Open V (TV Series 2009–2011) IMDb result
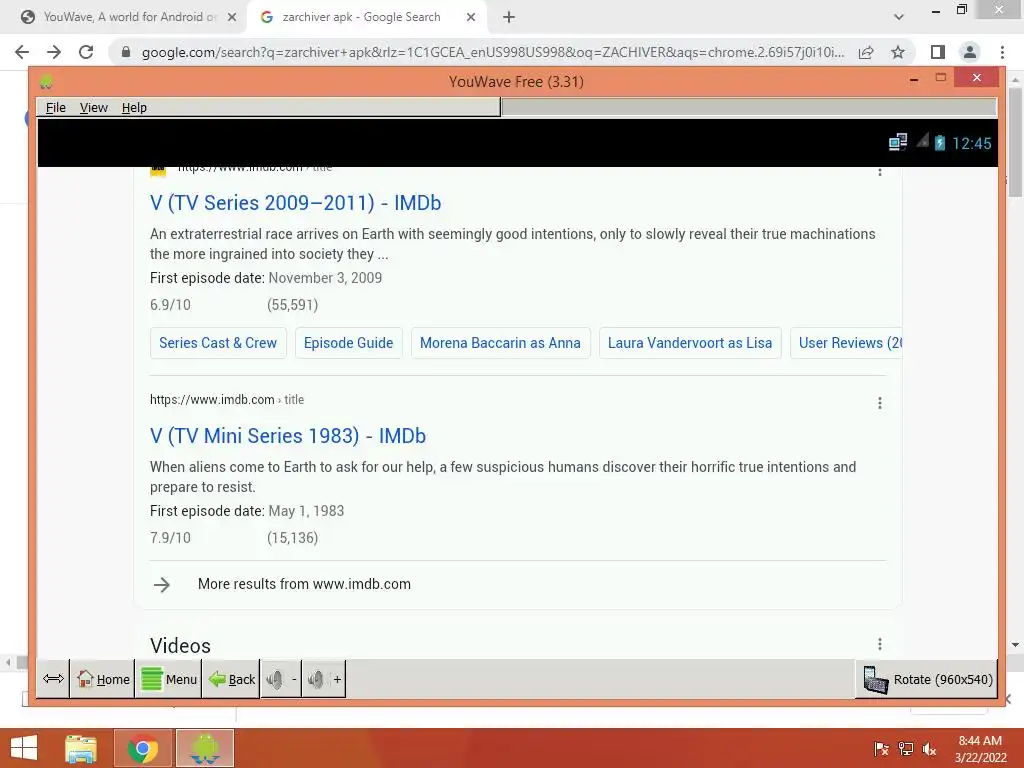 tap(295, 203)
